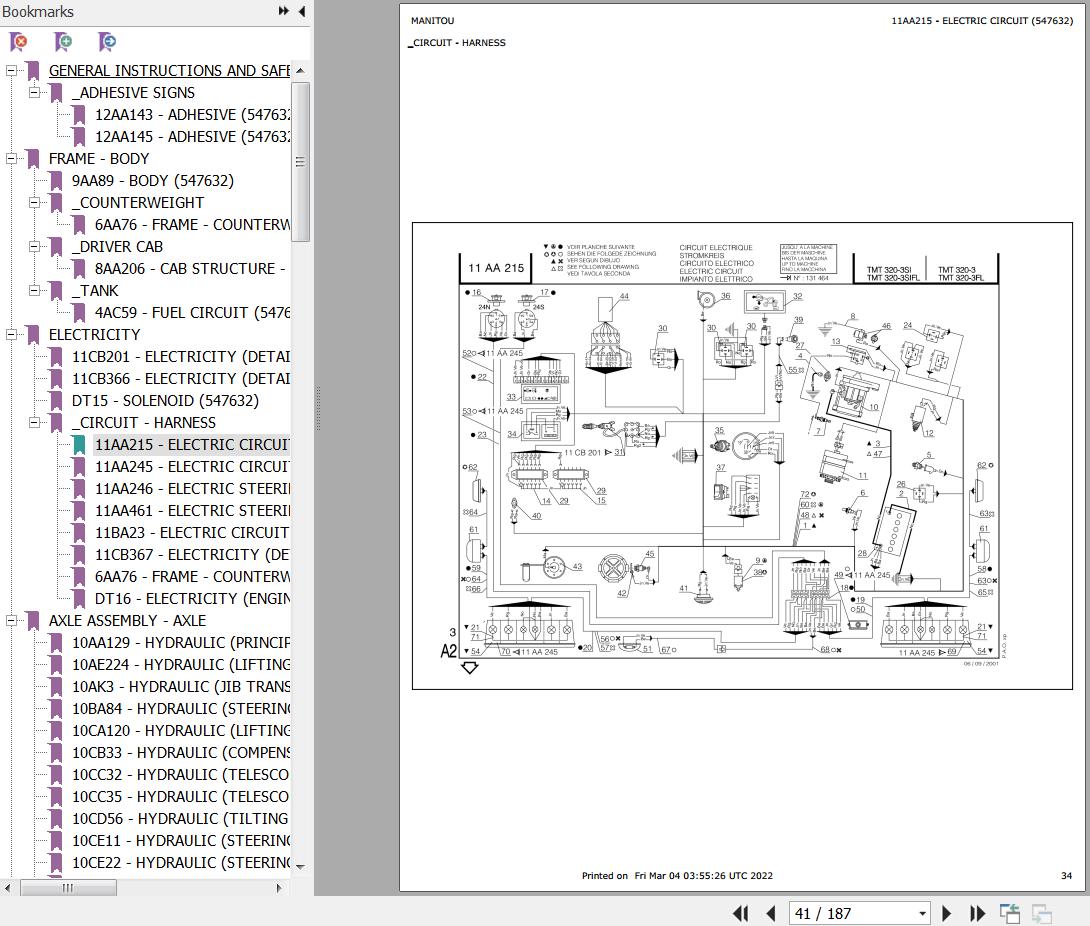The width and height of the screenshot is (1090, 926).
Task: Click the bookmarks vertical scrollbar thumb
Action: [x=300, y=160]
